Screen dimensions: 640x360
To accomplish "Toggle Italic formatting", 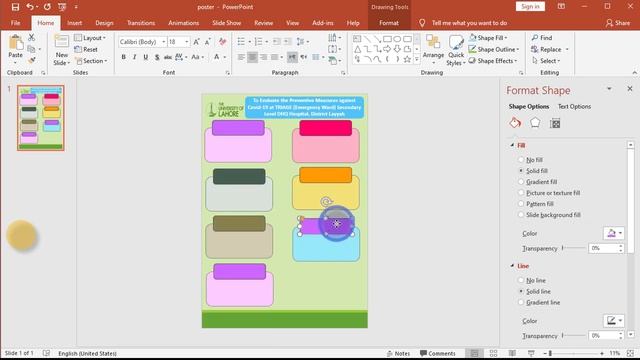I will [x=134, y=57].
